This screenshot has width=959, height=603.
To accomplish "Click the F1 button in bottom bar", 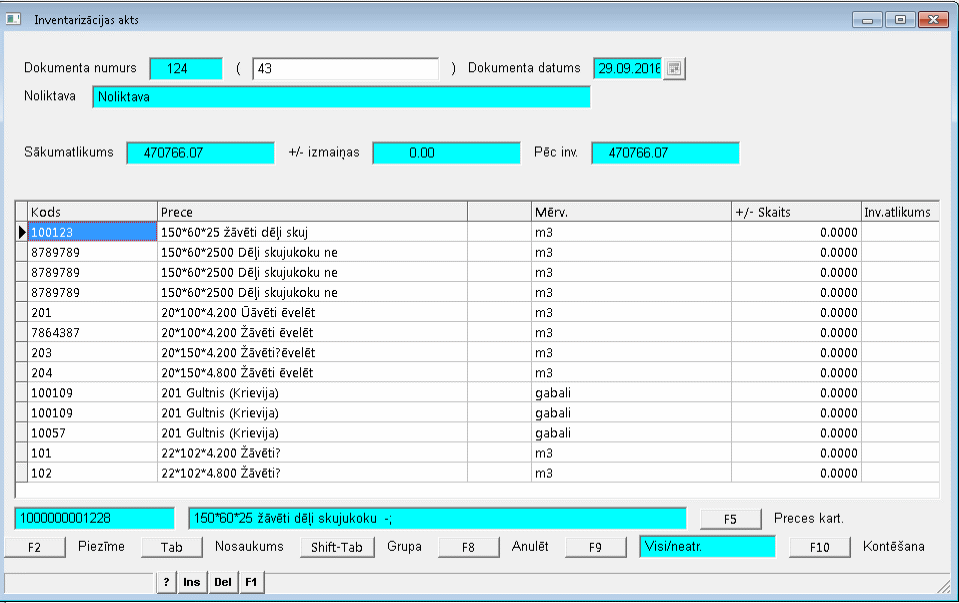I will [251, 582].
